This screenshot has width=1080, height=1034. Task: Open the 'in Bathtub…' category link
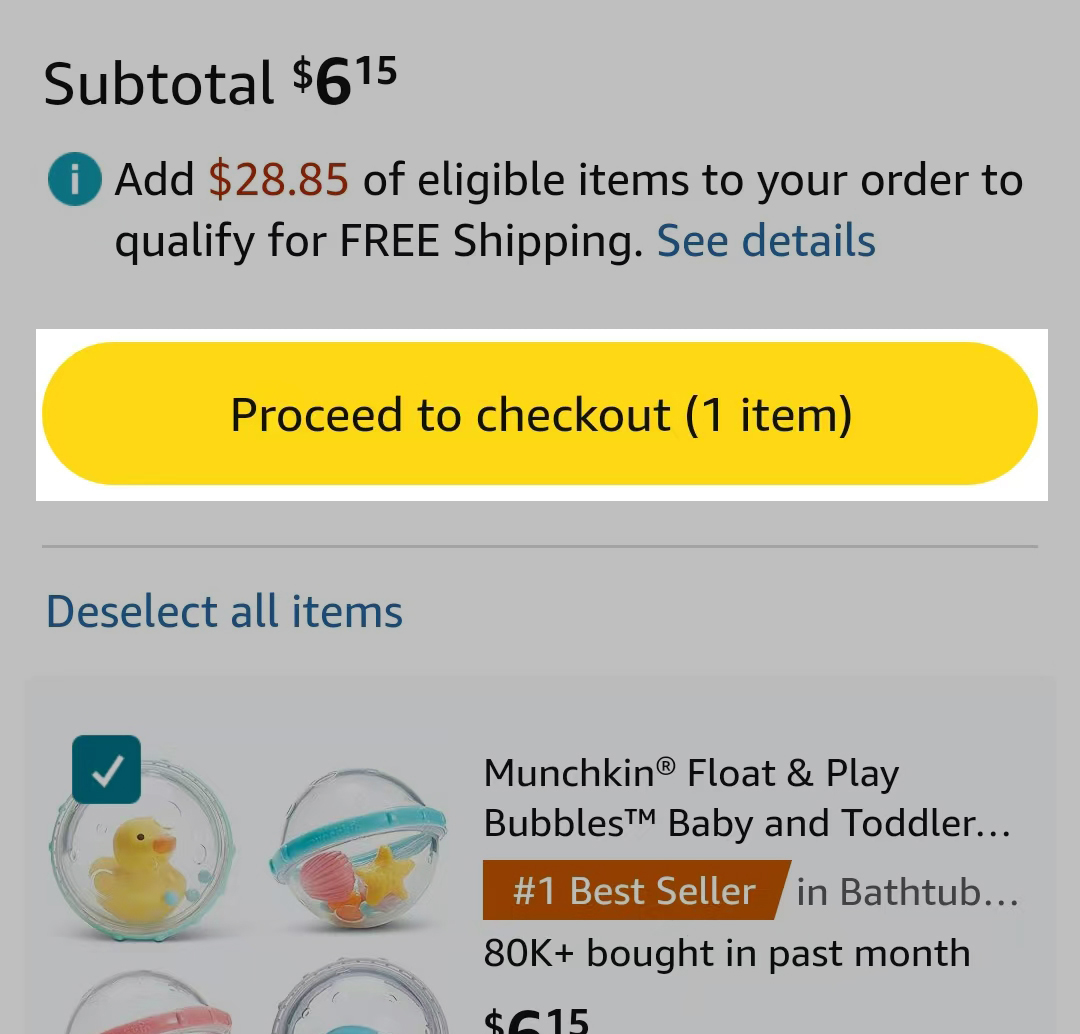coord(906,891)
